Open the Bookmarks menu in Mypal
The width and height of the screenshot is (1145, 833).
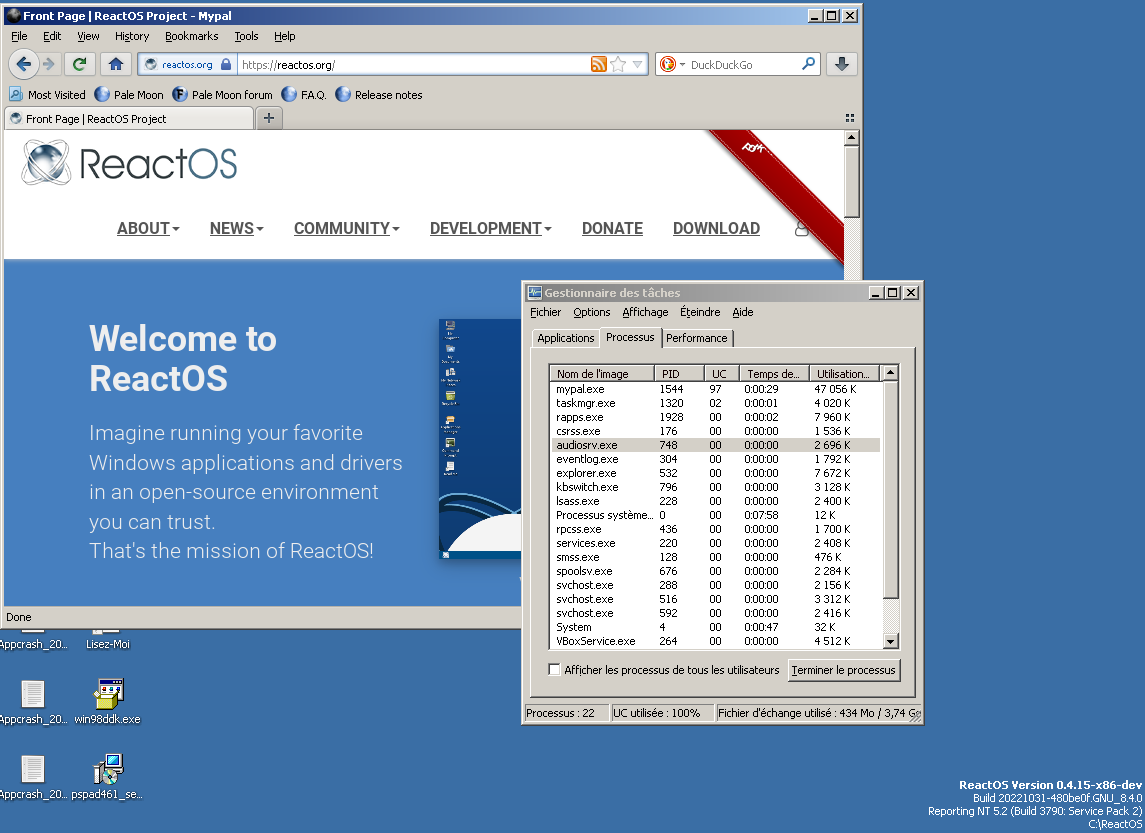[191, 36]
